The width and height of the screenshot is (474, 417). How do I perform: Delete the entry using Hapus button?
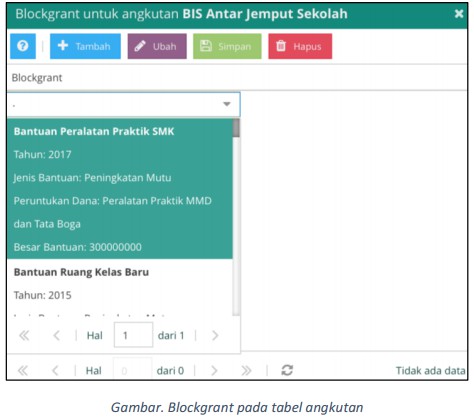pos(300,46)
